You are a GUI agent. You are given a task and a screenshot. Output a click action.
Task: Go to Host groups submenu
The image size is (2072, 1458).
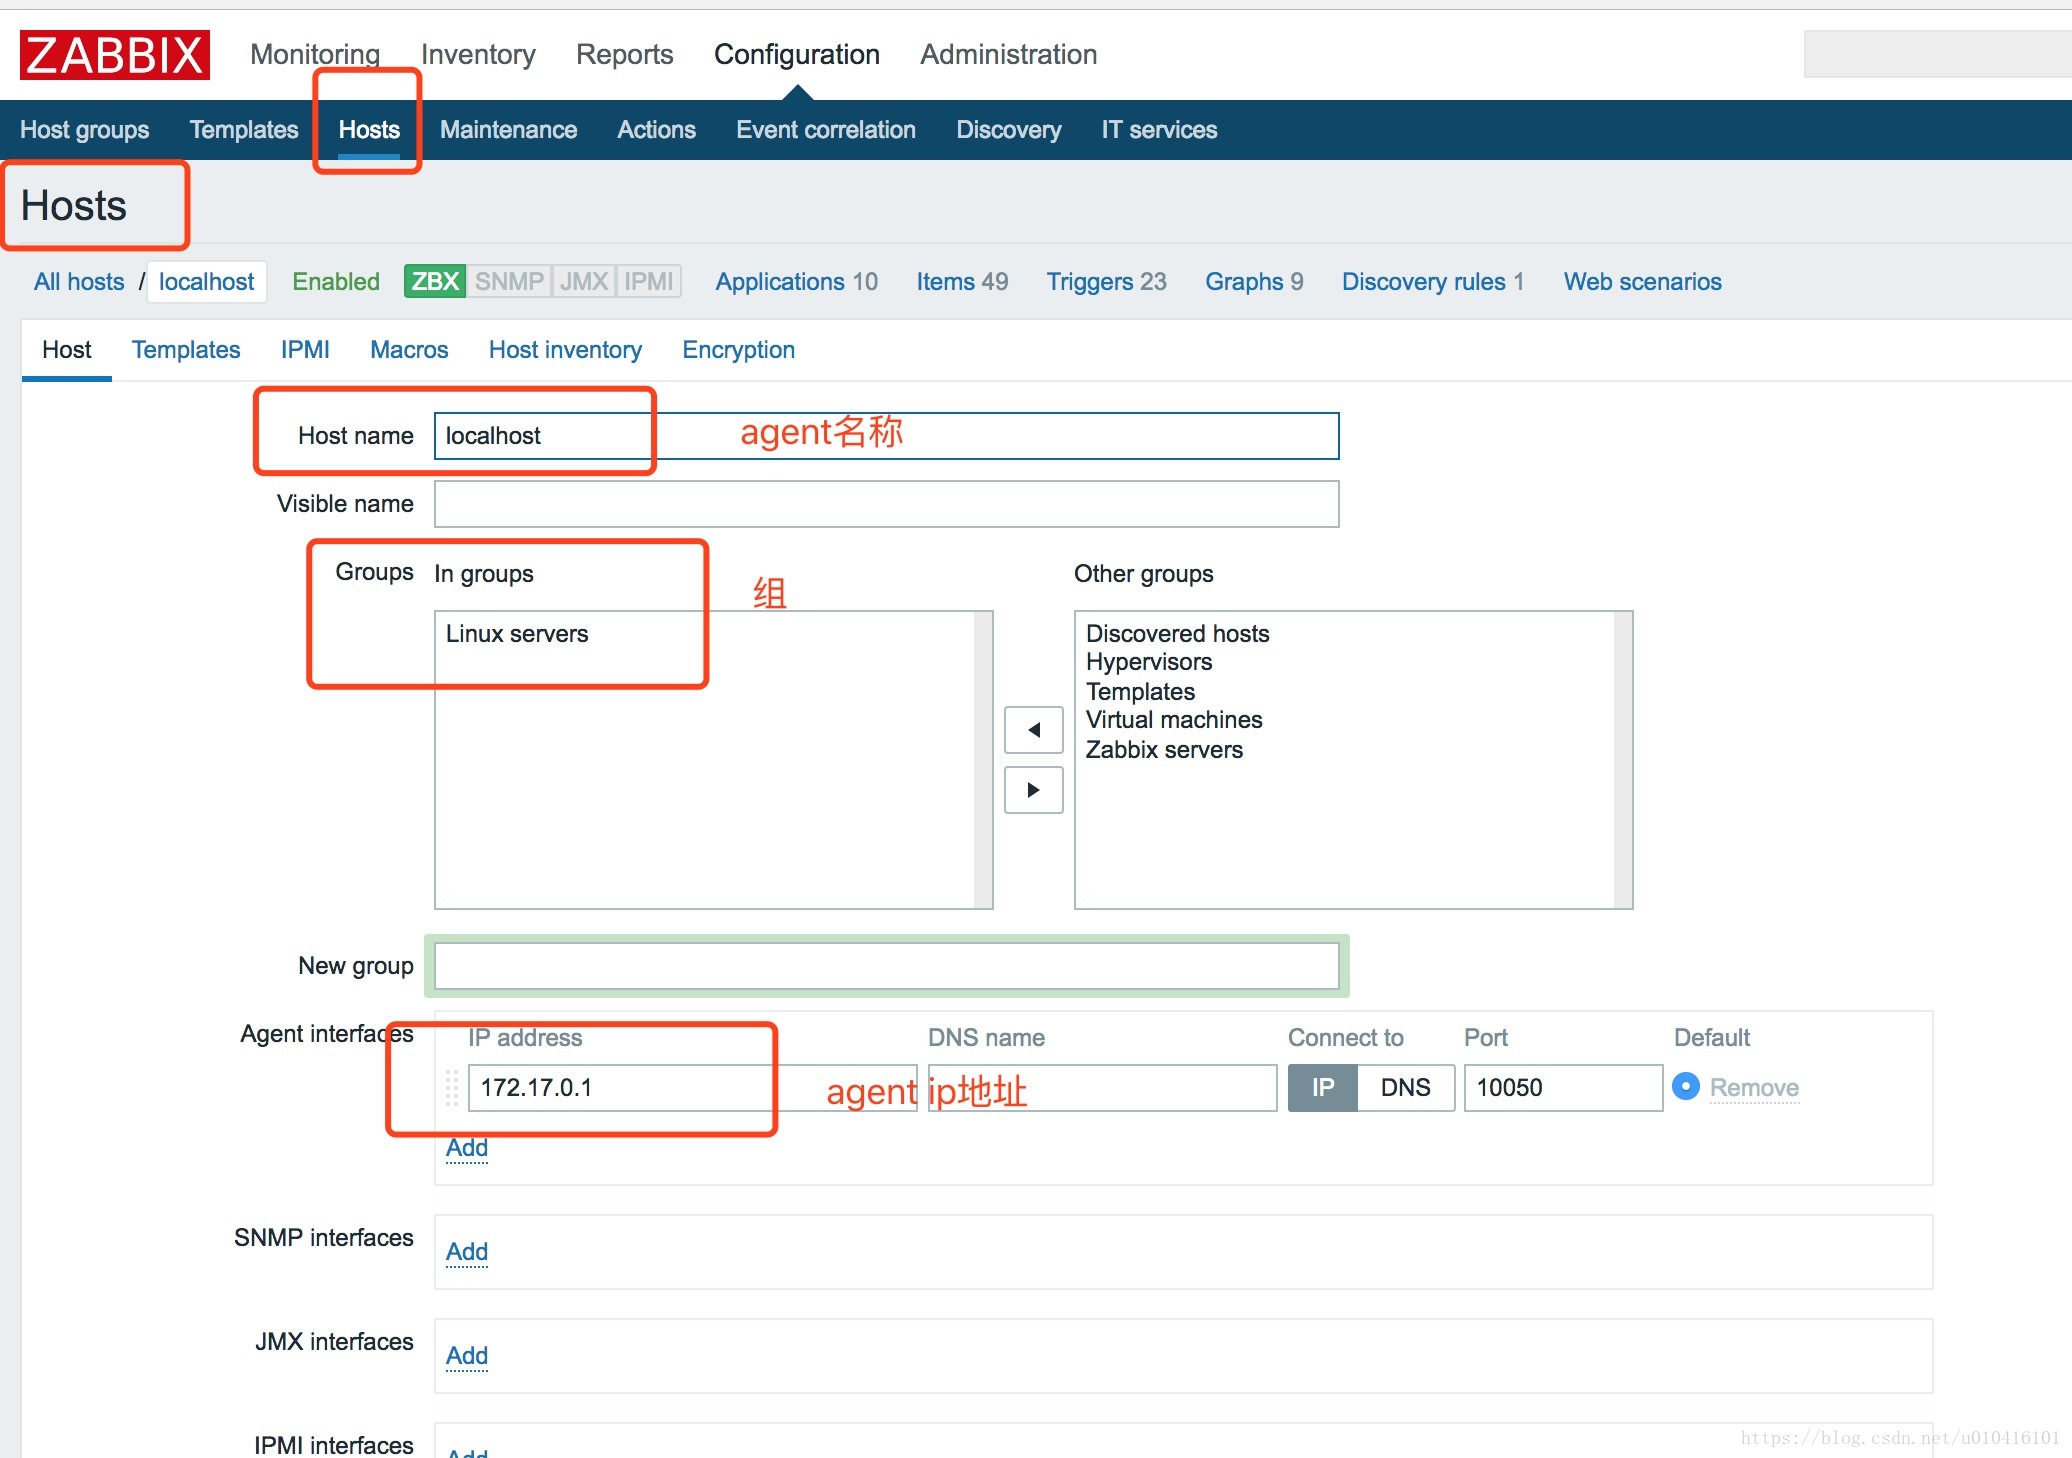[x=84, y=130]
